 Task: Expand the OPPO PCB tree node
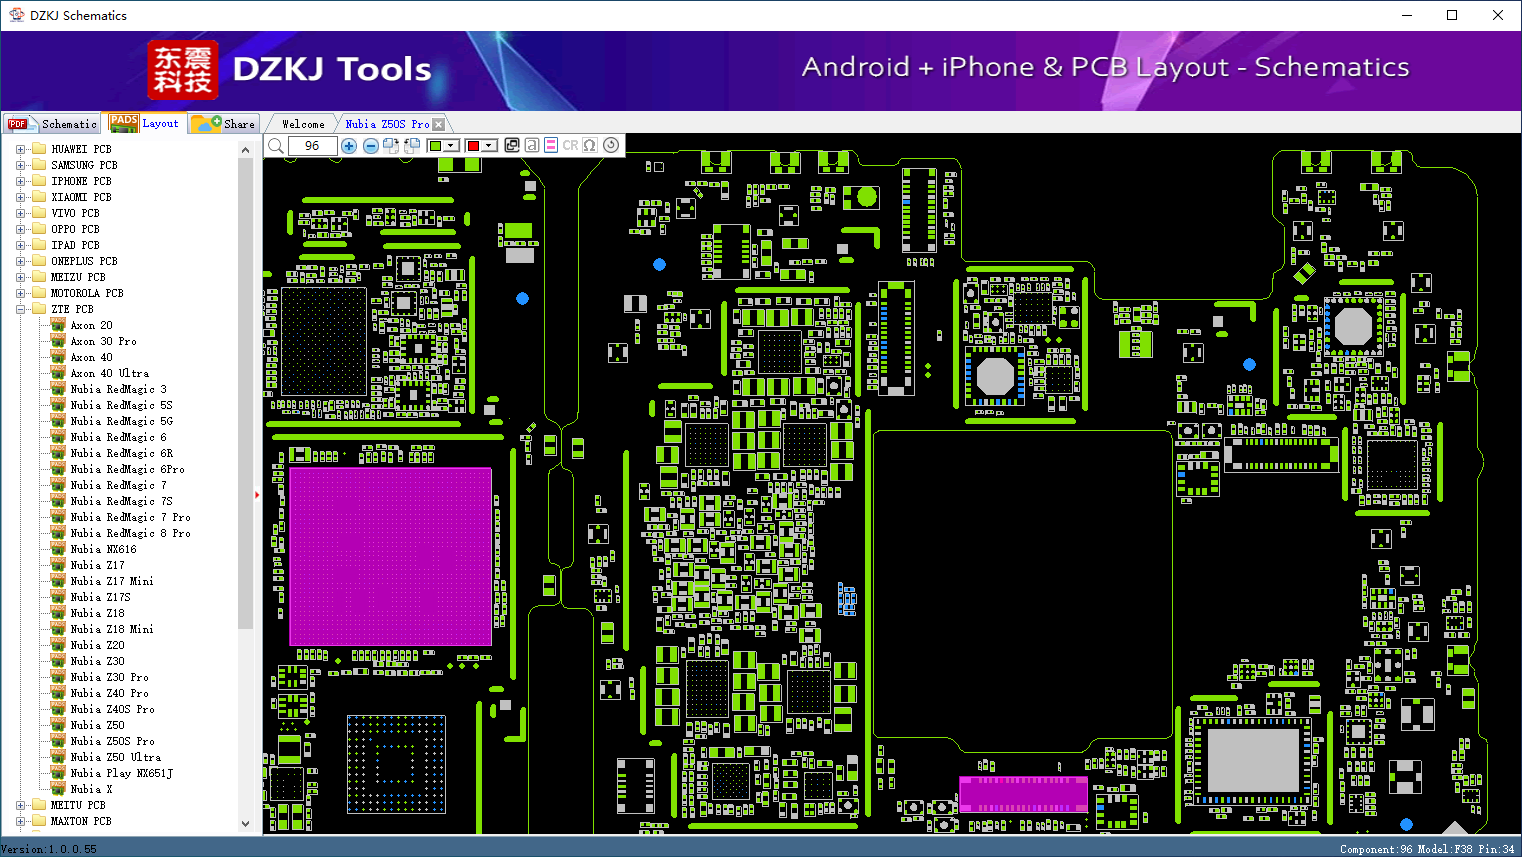point(21,229)
